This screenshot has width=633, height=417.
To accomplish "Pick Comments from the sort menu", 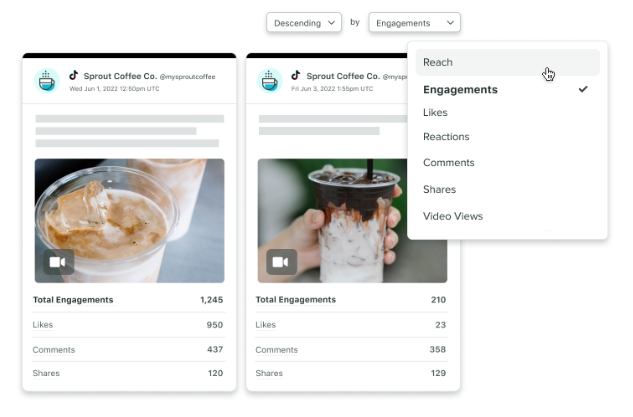I will [x=449, y=162].
